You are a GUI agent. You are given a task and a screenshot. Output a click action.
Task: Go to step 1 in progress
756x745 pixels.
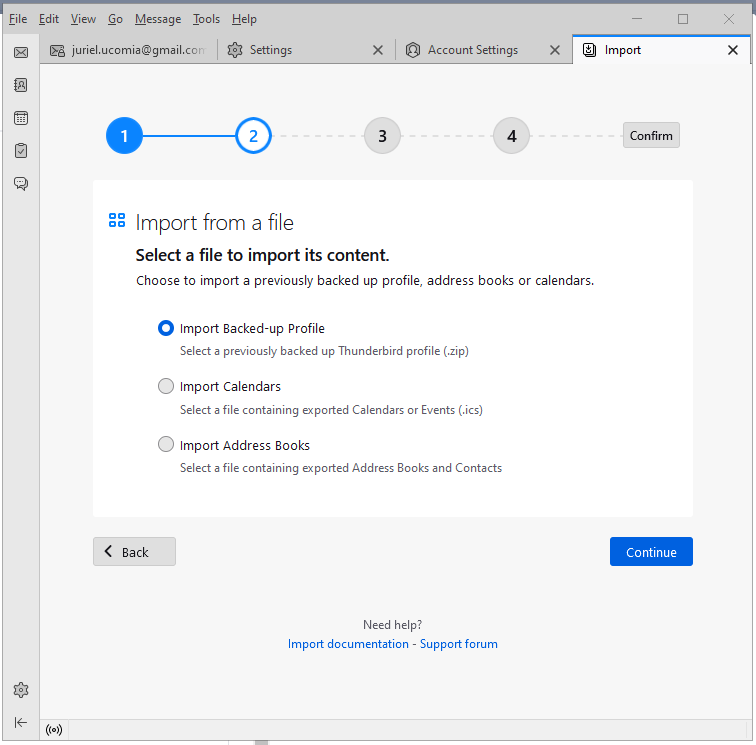(124, 135)
